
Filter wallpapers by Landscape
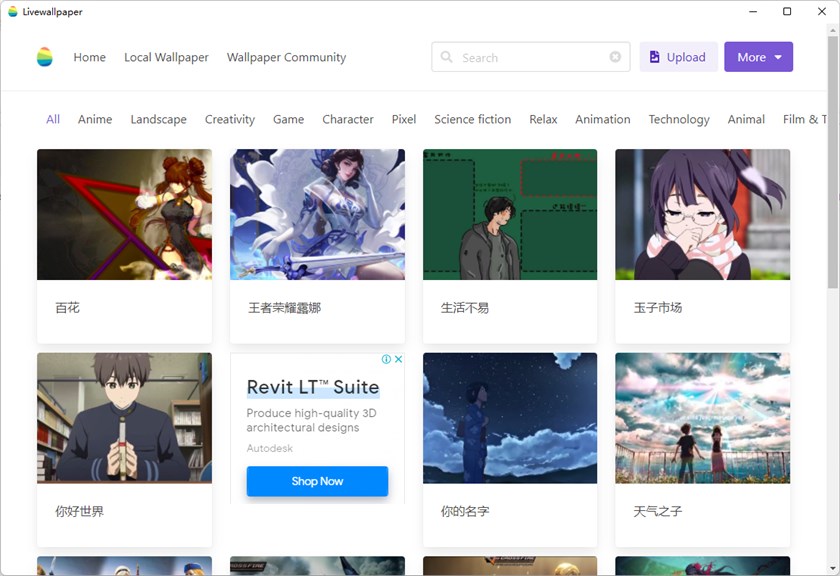point(159,119)
